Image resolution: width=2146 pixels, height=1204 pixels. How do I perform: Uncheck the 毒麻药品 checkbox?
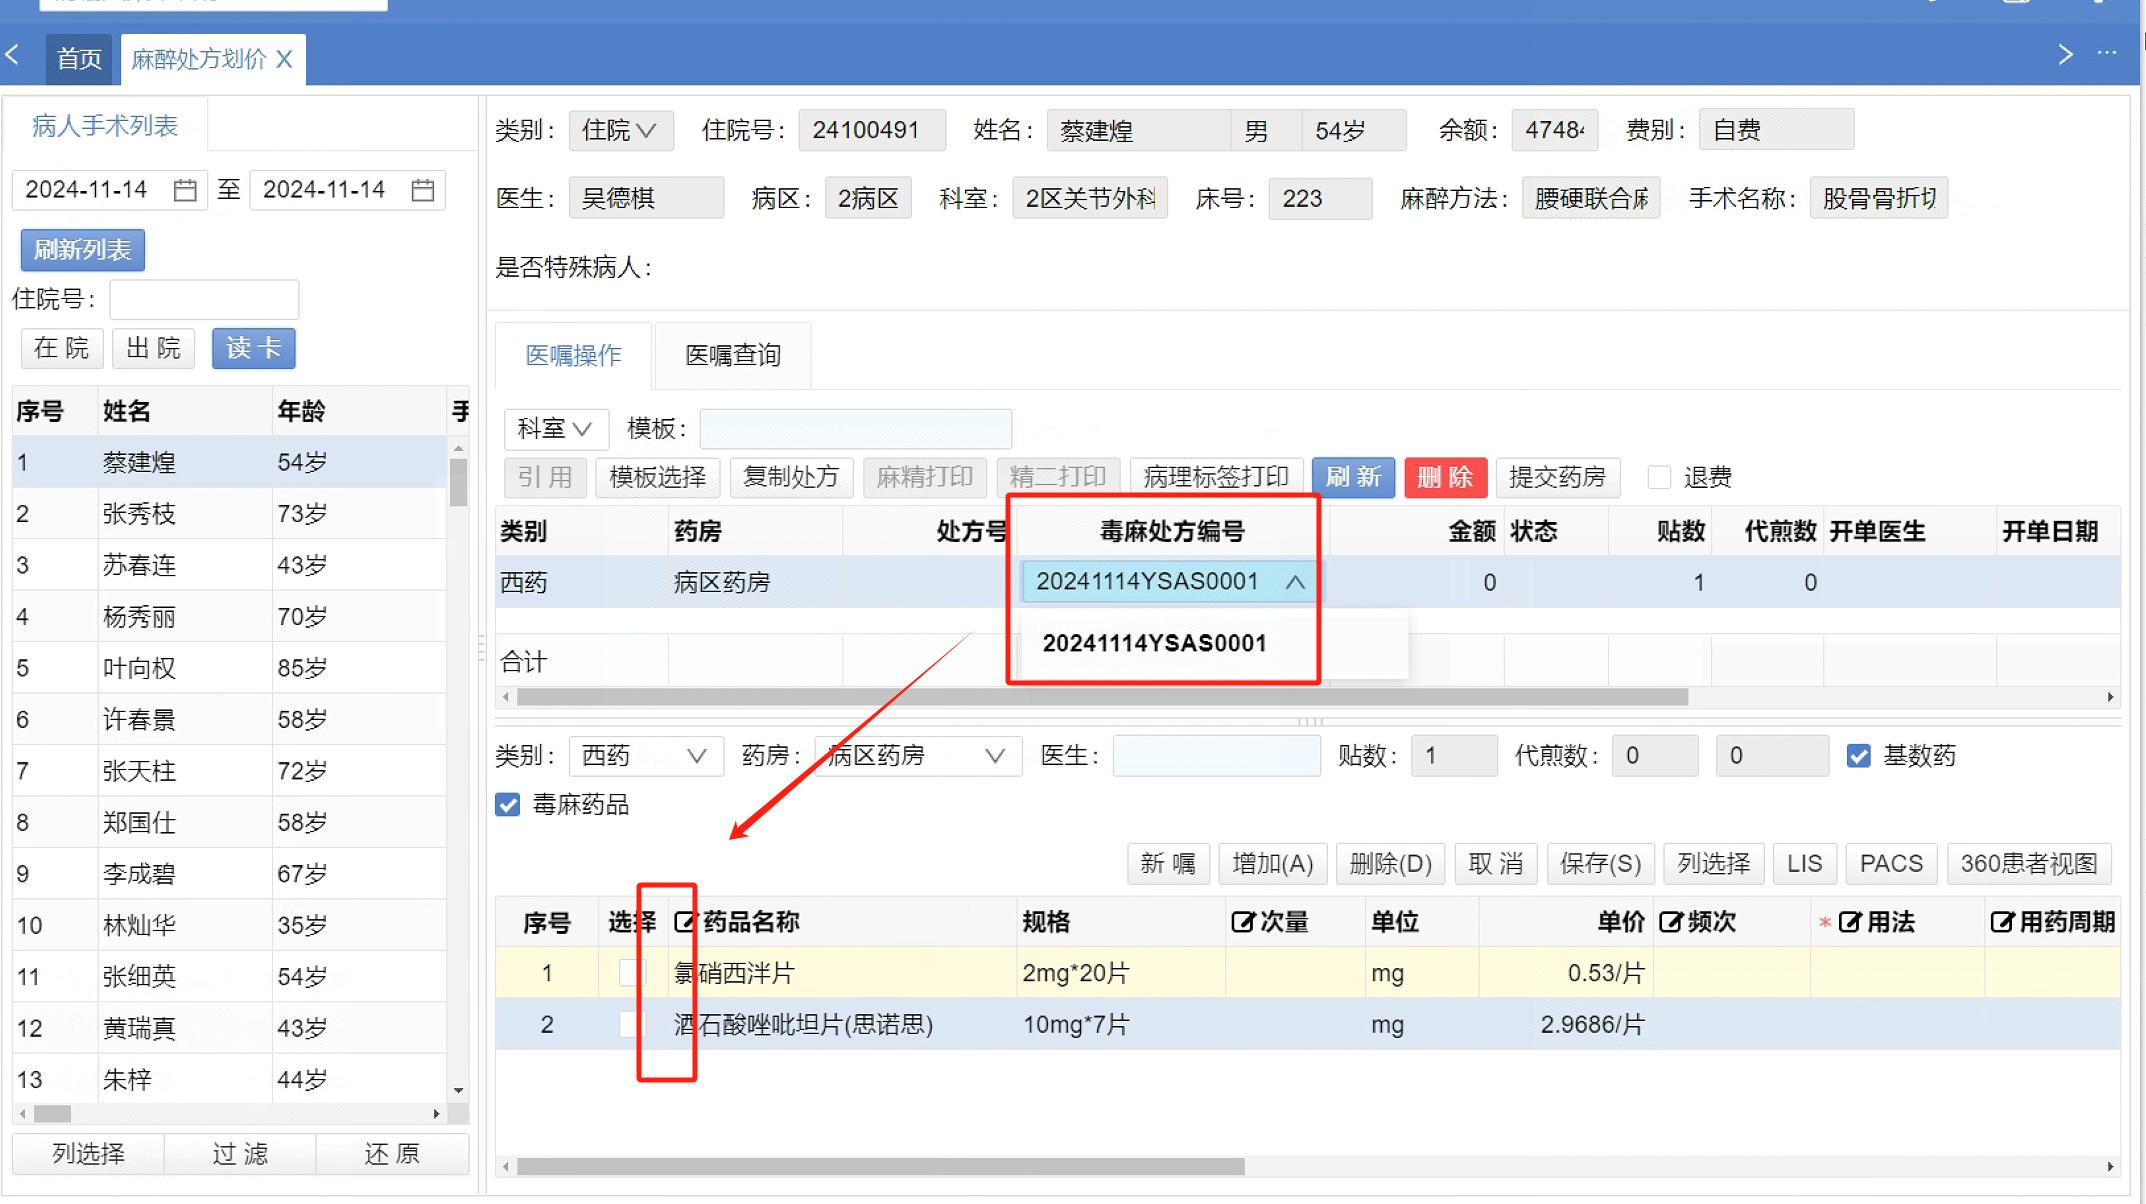point(508,805)
